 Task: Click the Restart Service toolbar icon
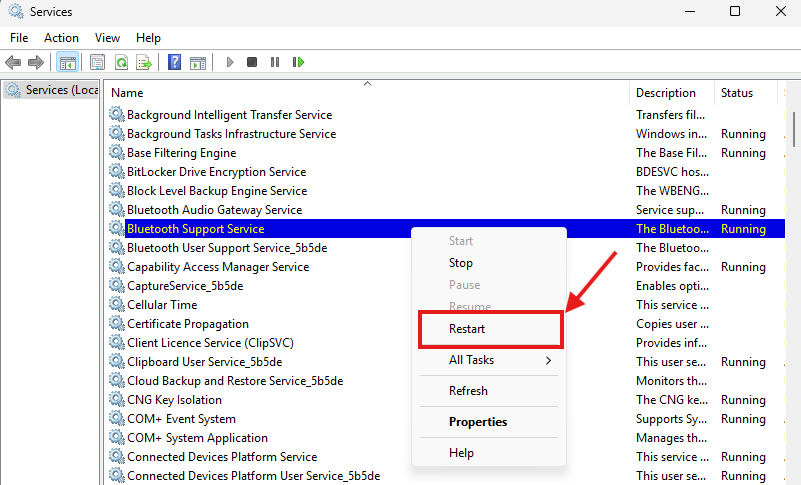[298, 62]
